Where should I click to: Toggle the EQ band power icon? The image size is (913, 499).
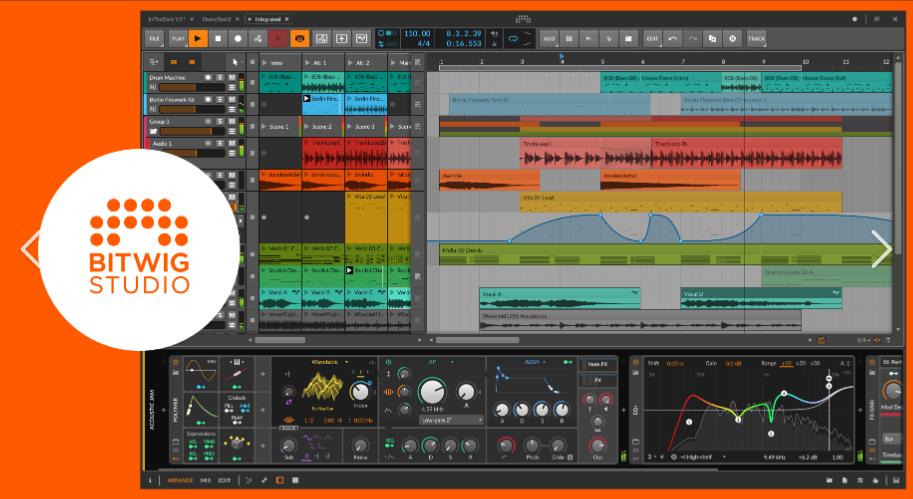(x=674, y=457)
